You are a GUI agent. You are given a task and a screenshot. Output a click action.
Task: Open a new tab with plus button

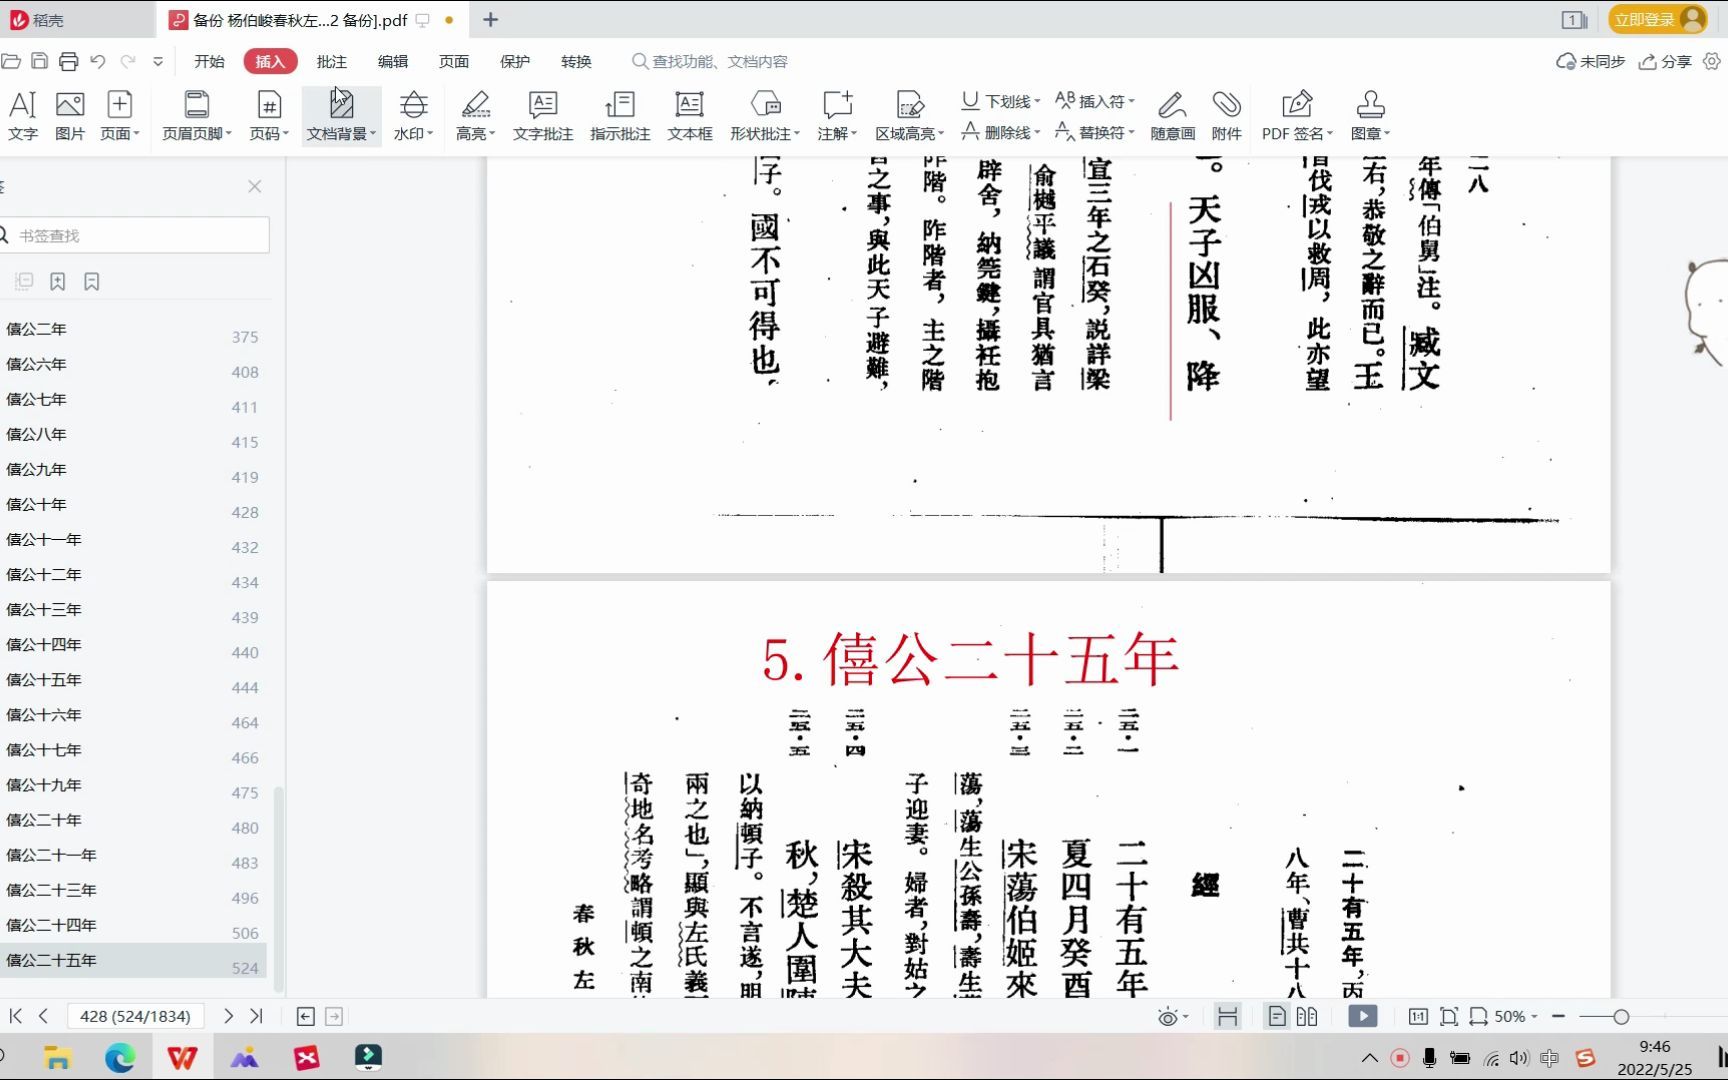click(490, 19)
